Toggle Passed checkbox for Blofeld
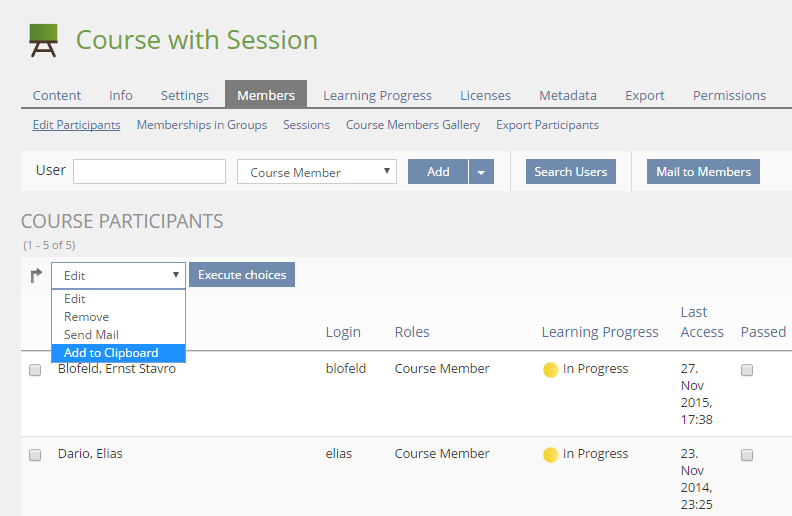This screenshot has height=516, width=792. point(747,370)
